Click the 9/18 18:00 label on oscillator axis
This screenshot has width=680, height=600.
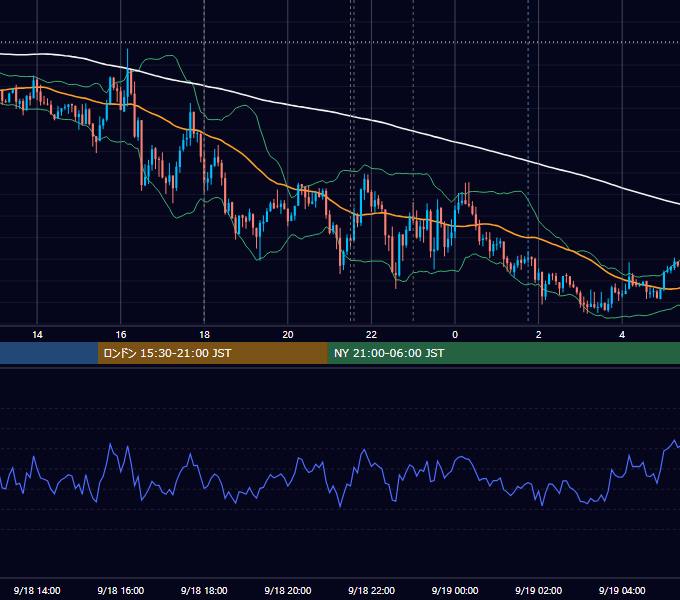pos(204,590)
